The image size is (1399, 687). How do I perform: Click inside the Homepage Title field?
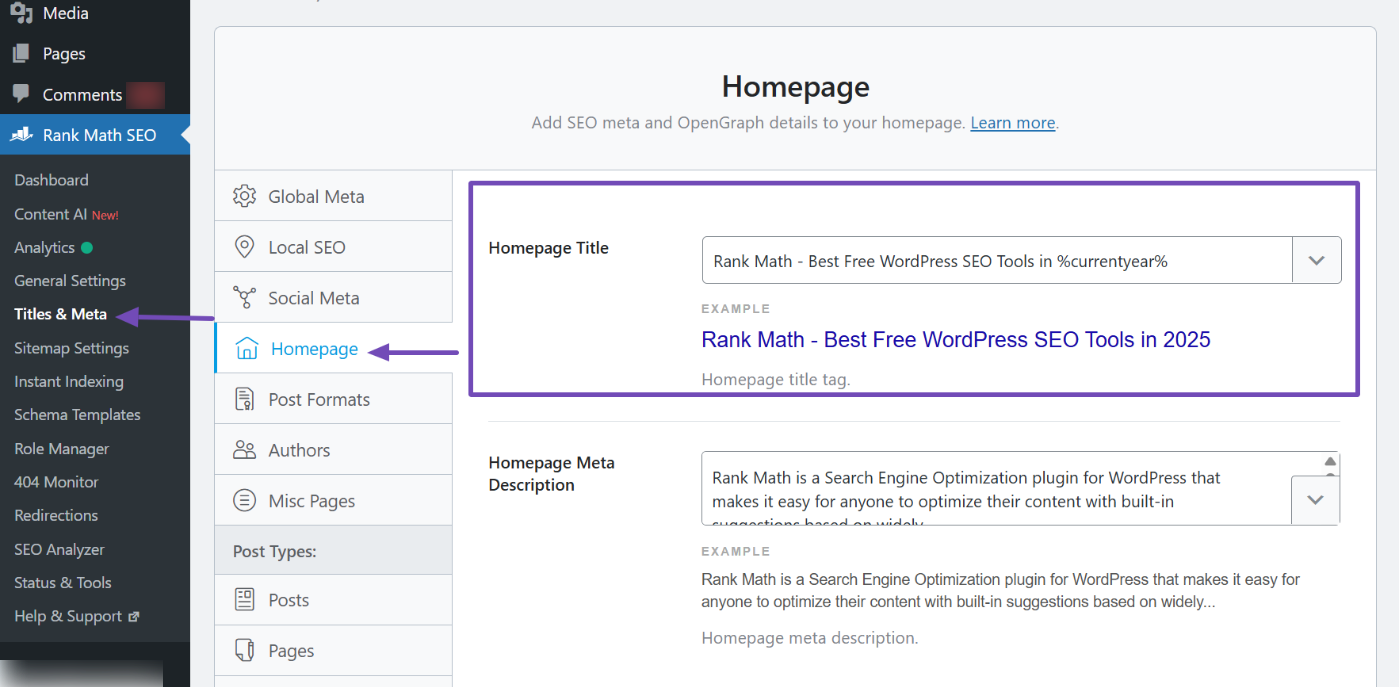click(996, 261)
